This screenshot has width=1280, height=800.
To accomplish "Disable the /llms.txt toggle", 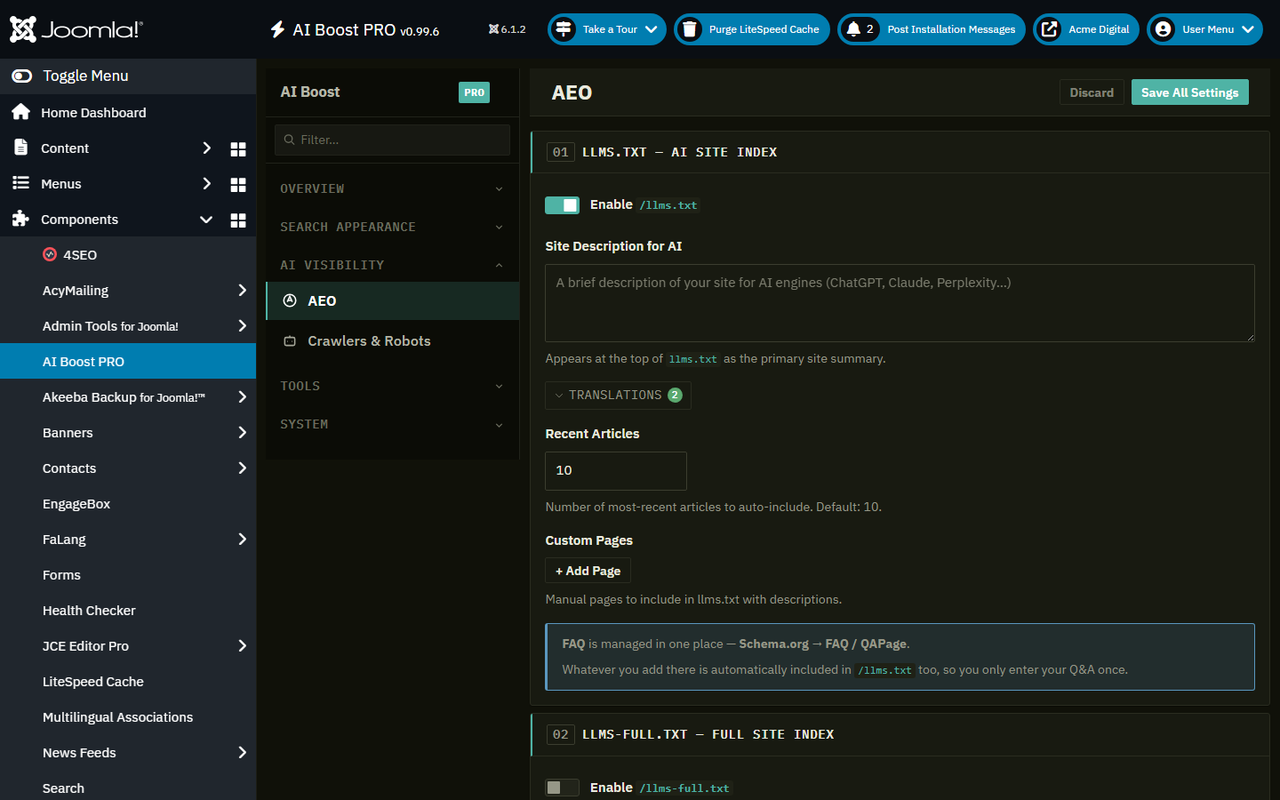I will coord(562,205).
